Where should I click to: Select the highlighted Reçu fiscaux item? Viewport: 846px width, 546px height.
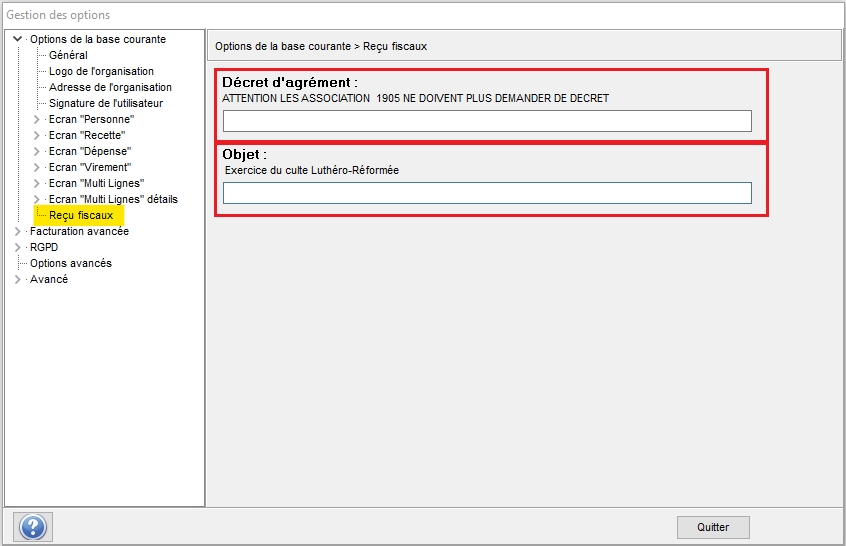(81, 216)
